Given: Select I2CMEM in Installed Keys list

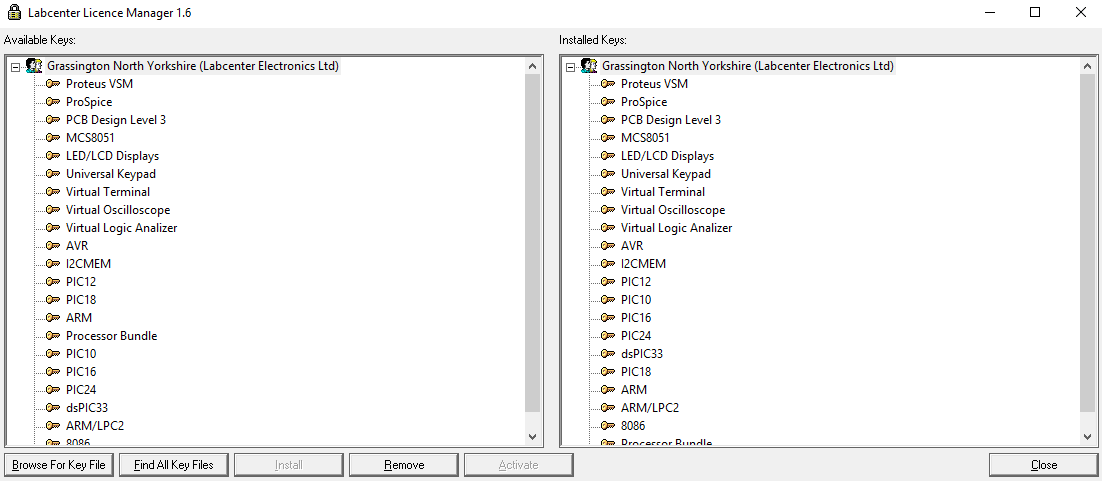Looking at the screenshot, I should click(643, 264).
